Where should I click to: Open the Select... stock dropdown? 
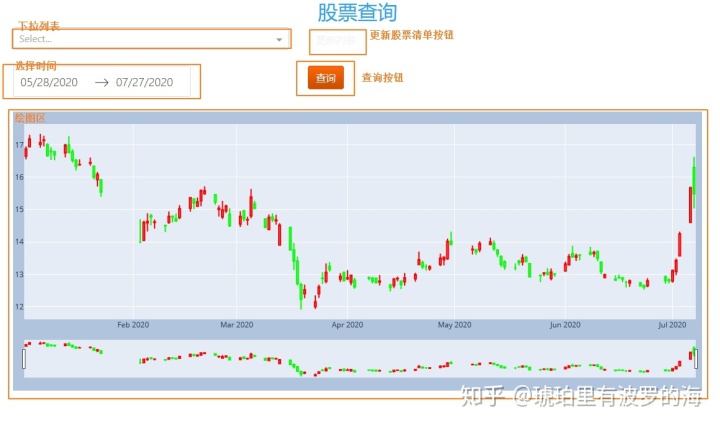[151, 39]
